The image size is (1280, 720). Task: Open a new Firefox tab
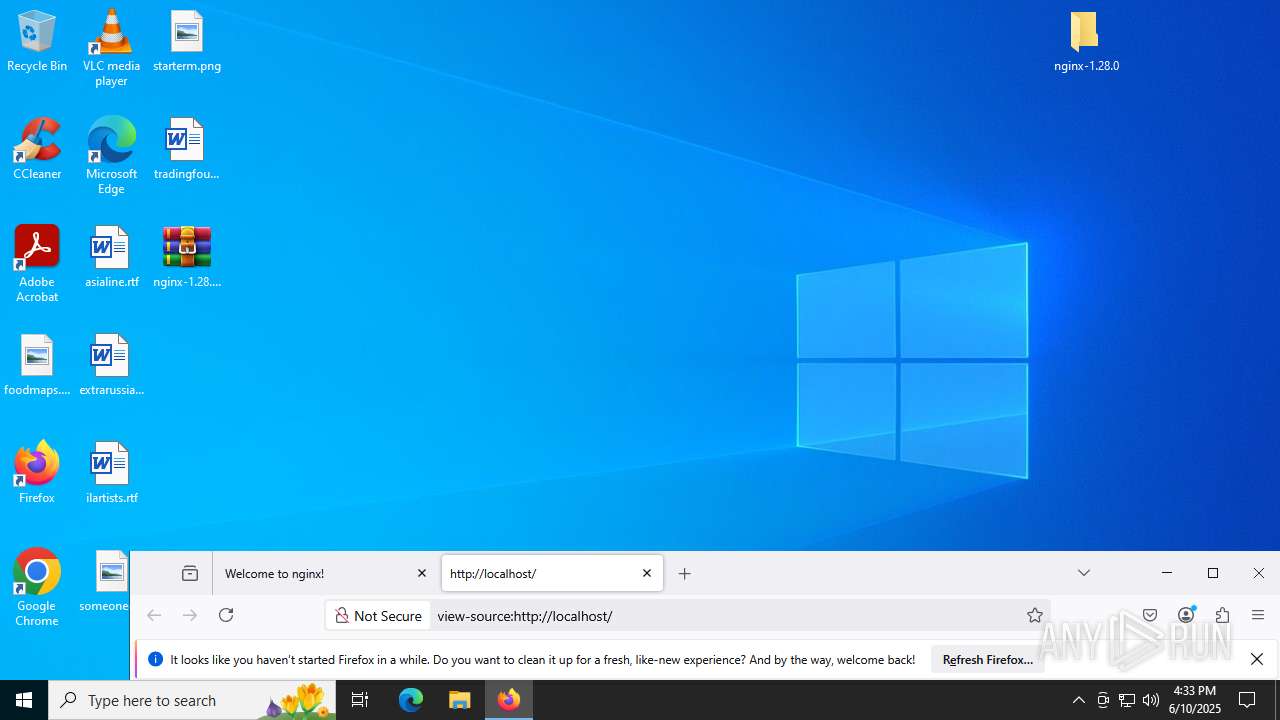coord(685,574)
